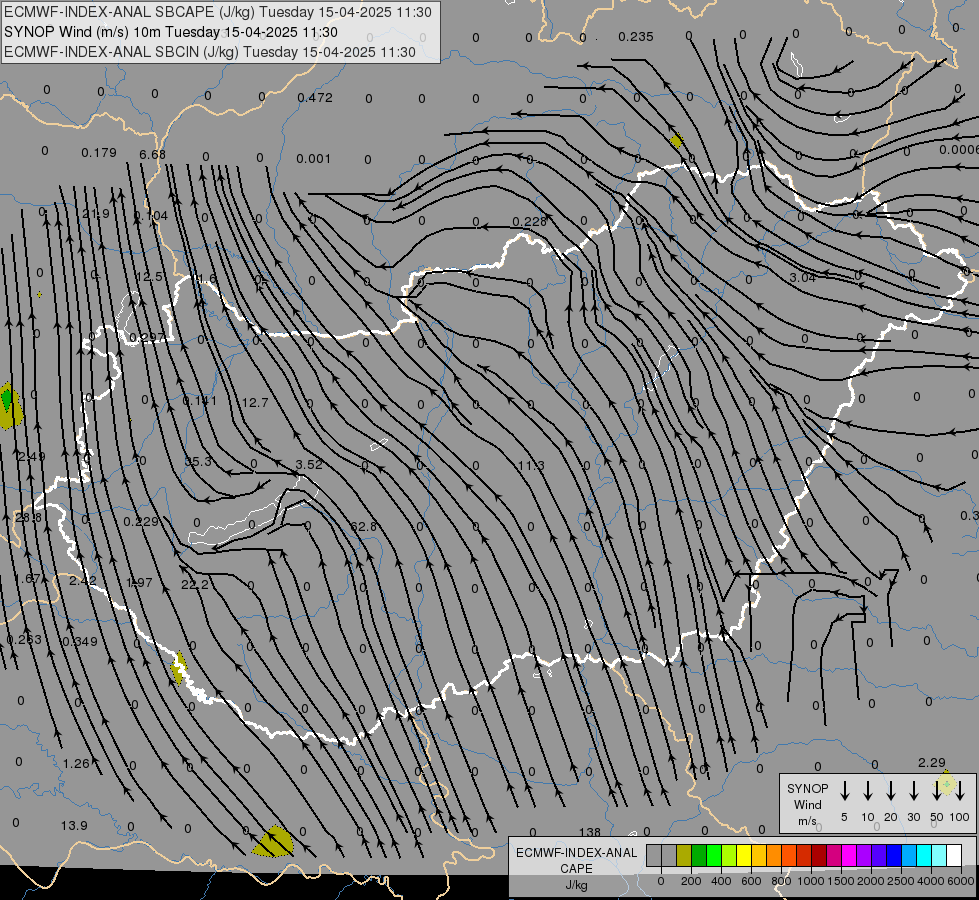The height and width of the screenshot is (900, 979).
Task: Click the map value '0.141'
Action: (x=200, y=400)
